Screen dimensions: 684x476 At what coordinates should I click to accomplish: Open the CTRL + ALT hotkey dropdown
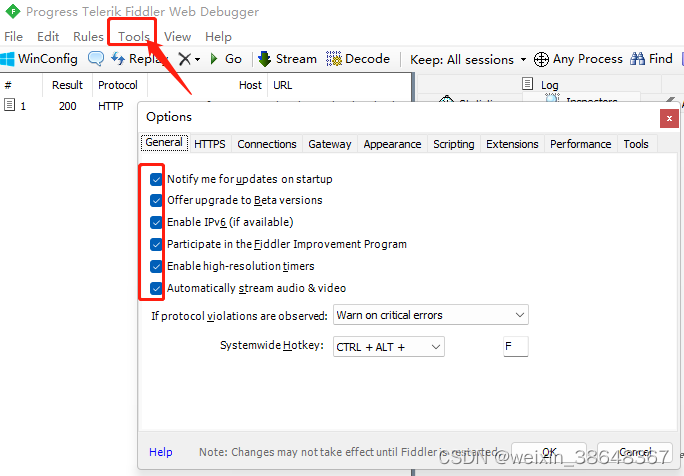(x=389, y=347)
